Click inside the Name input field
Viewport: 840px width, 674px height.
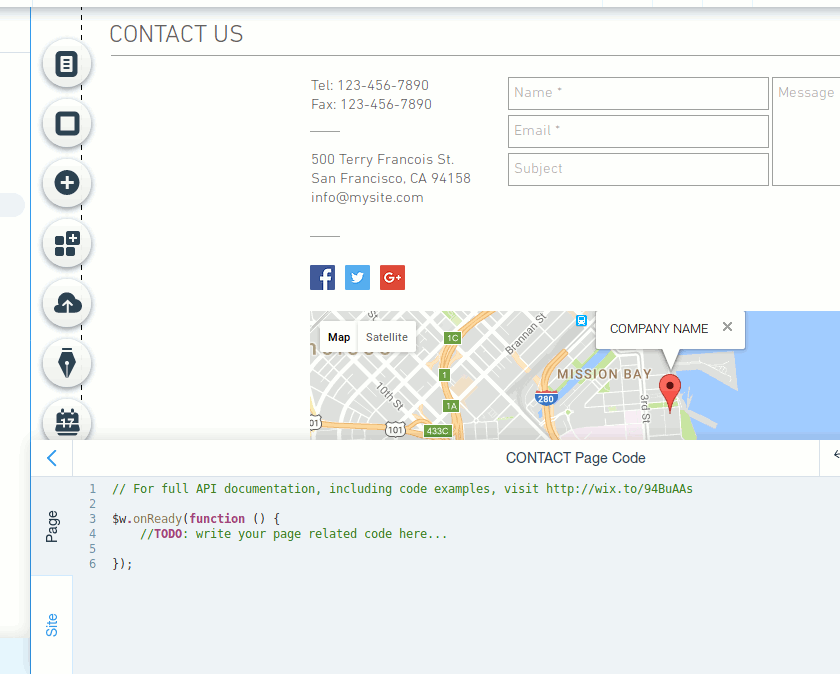tap(637, 93)
